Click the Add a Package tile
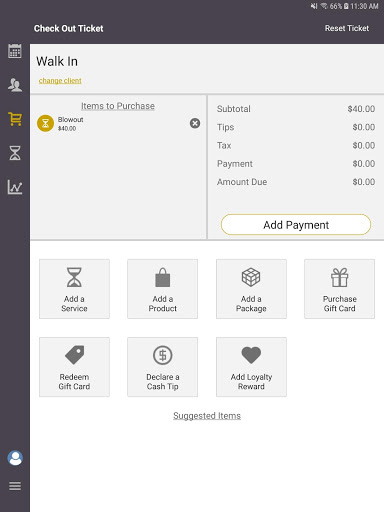This screenshot has width=384, height=512. [x=251, y=289]
